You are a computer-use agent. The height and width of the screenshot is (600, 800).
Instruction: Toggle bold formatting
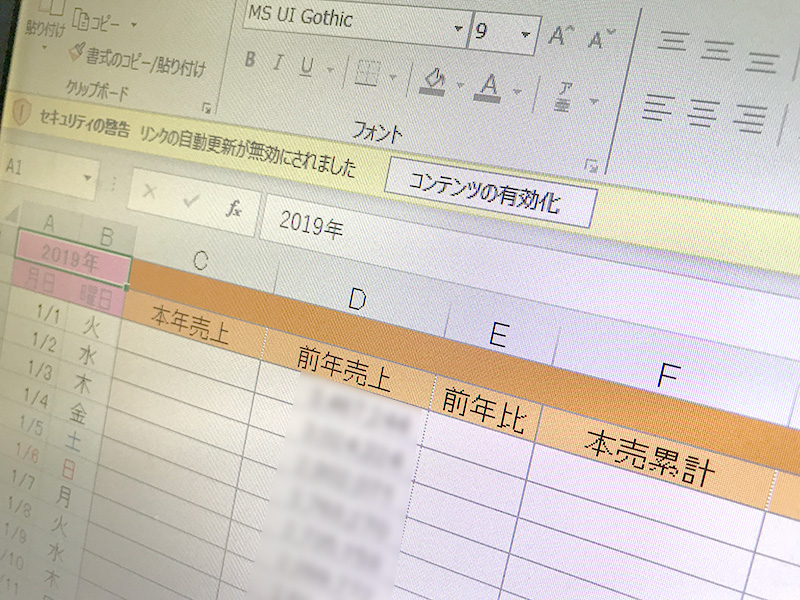click(250, 59)
